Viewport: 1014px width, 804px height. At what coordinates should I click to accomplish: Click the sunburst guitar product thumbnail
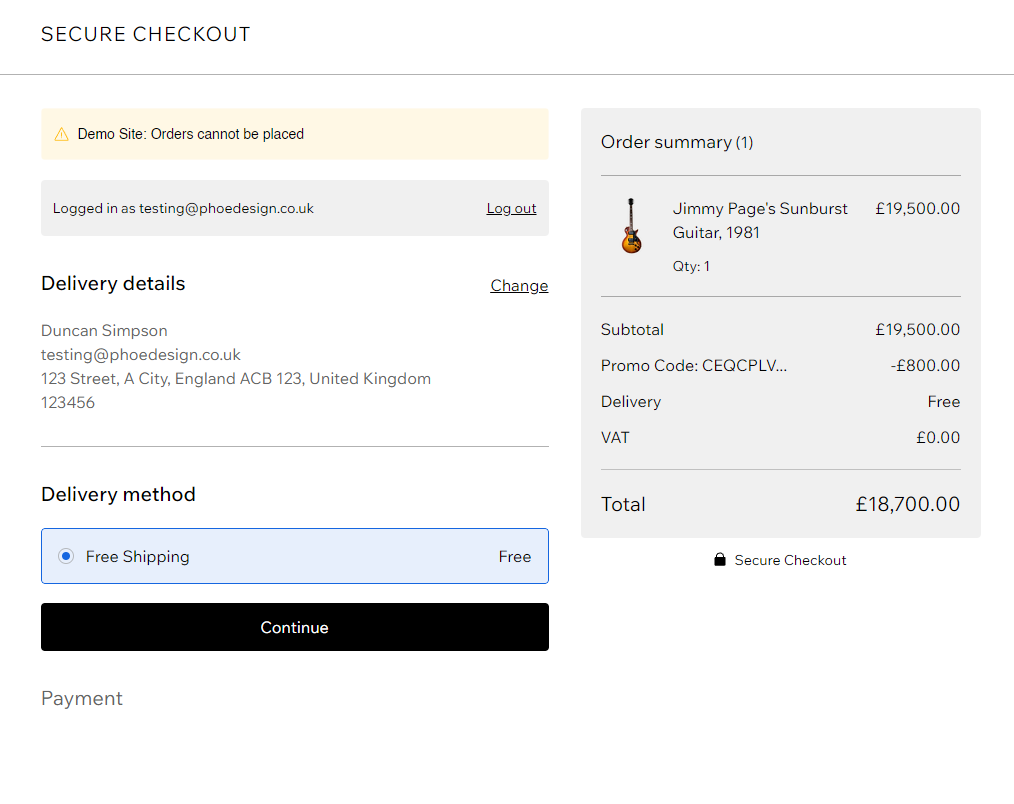click(x=631, y=226)
